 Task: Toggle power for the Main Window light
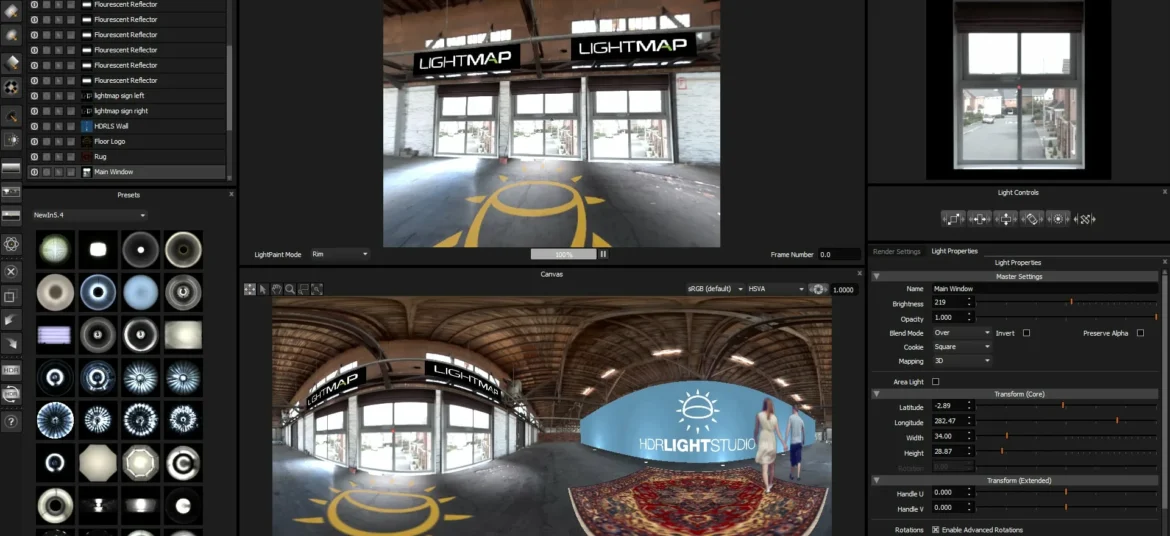(x=34, y=172)
